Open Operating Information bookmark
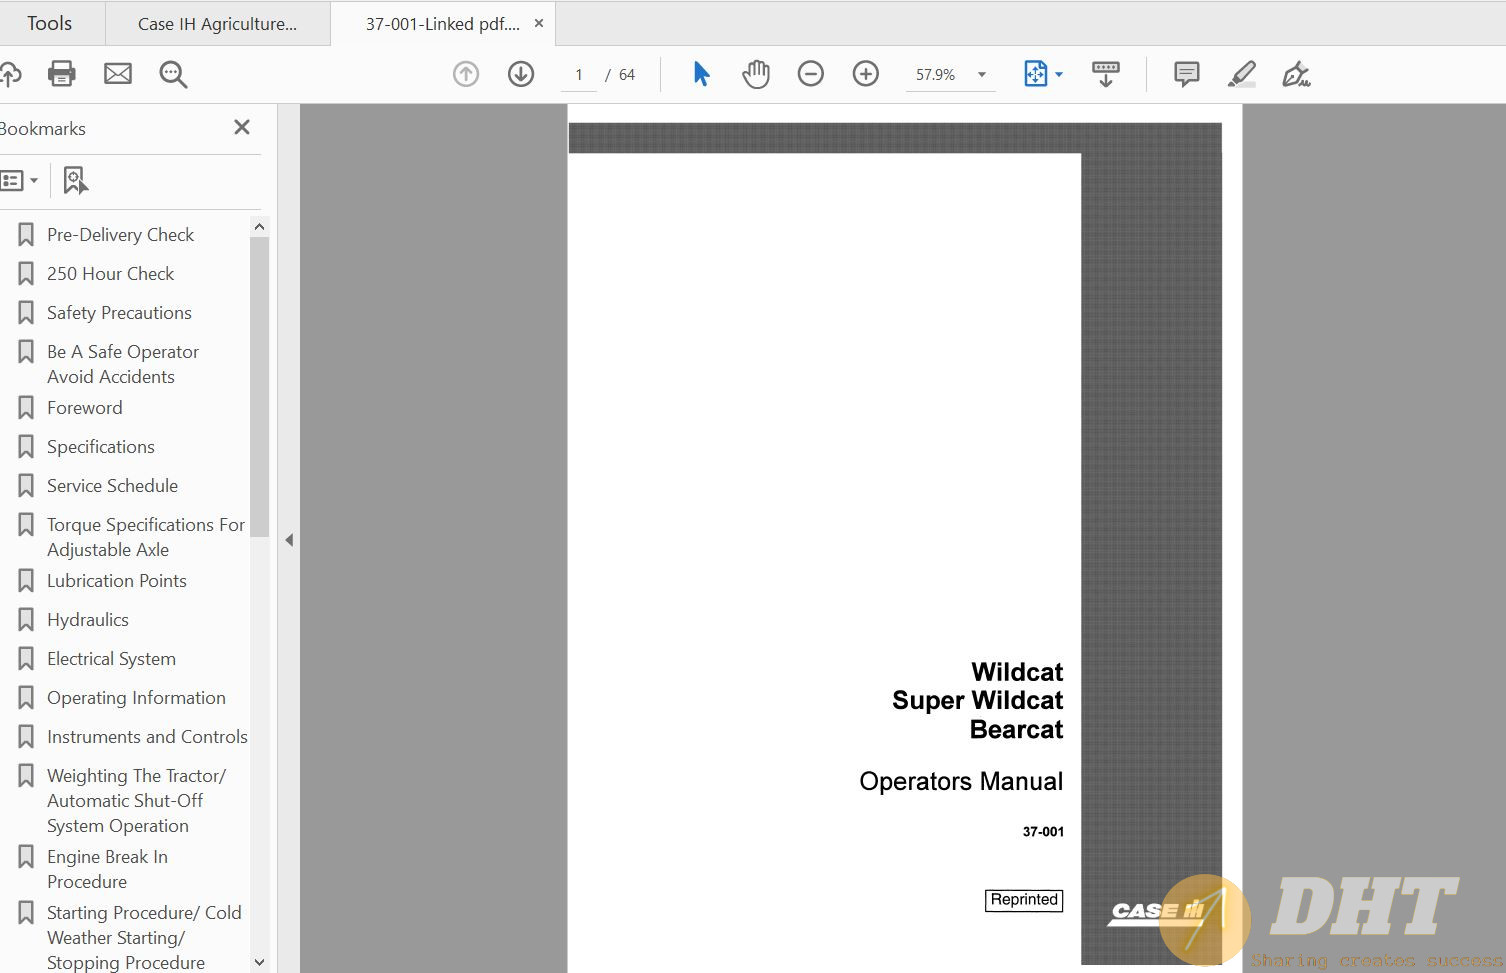The image size is (1506, 973). [136, 698]
